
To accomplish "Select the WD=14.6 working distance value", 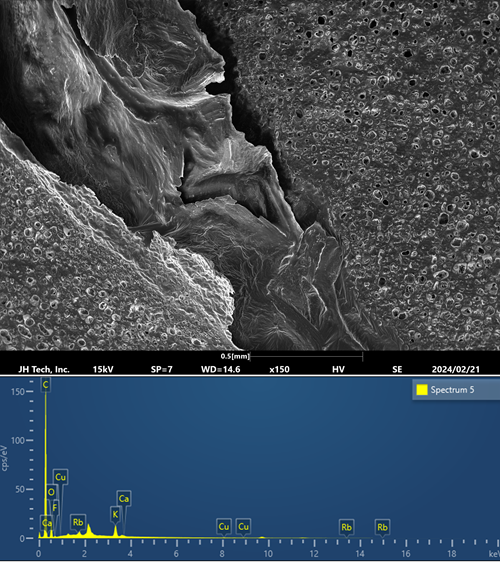I will point(221,369).
